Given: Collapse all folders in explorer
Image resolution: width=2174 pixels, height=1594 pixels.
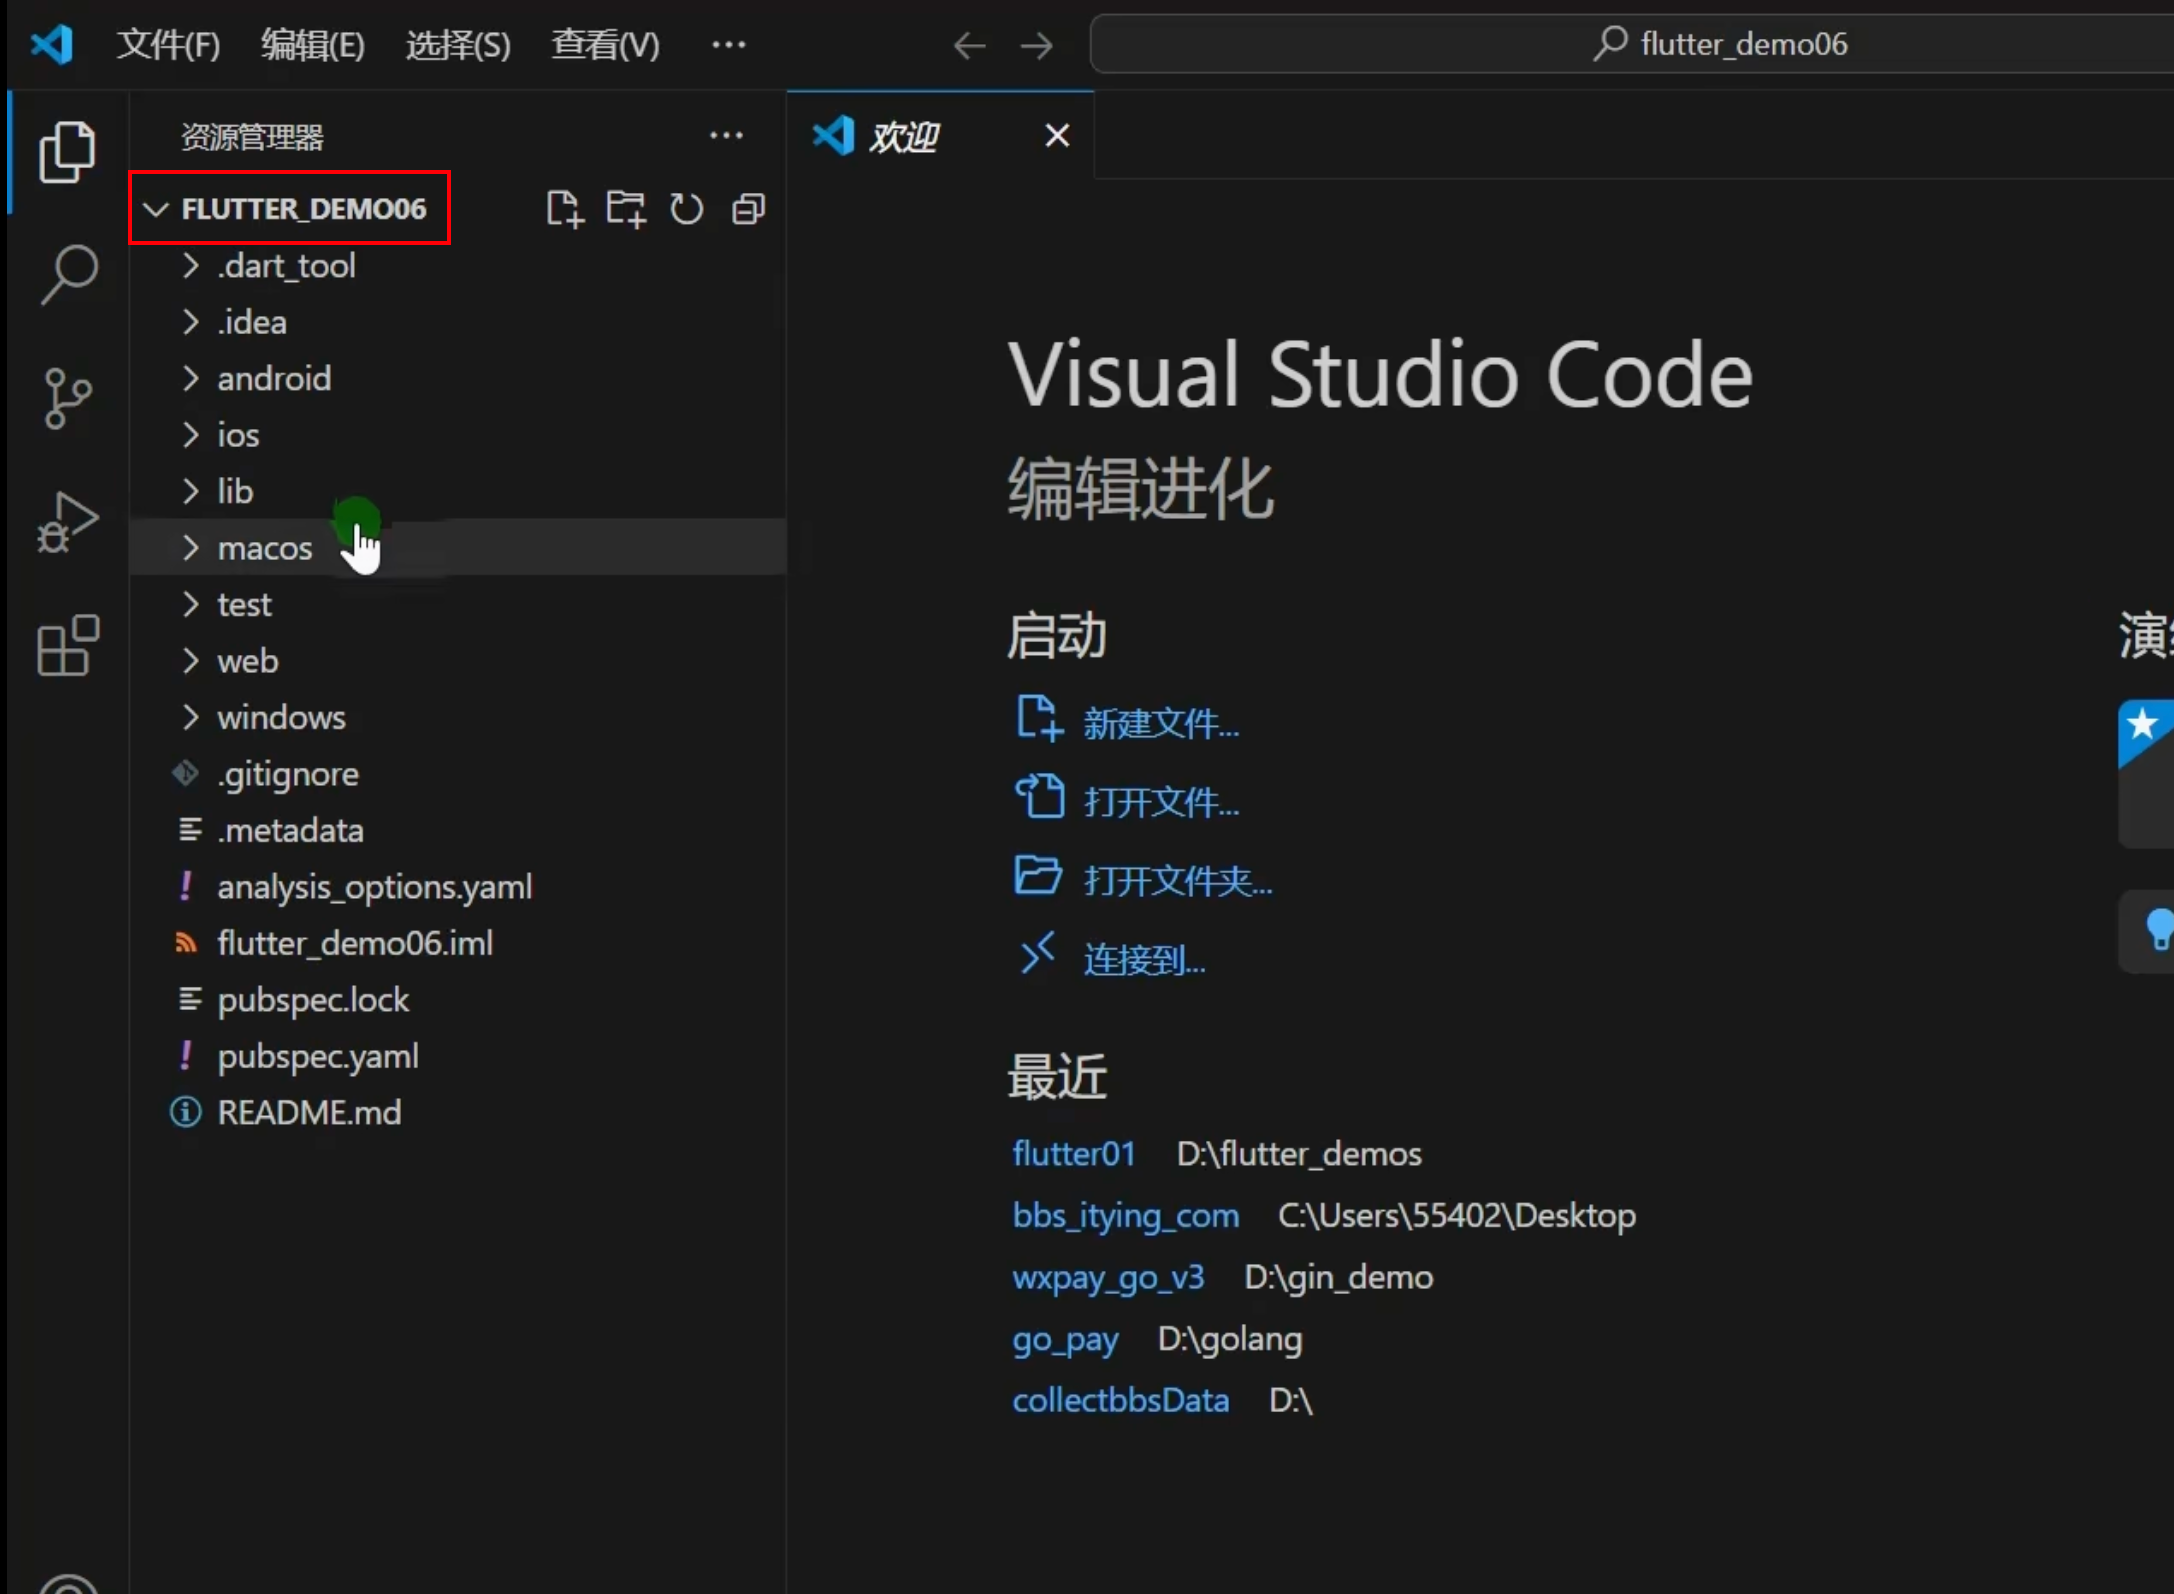Looking at the screenshot, I should tap(748, 209).
